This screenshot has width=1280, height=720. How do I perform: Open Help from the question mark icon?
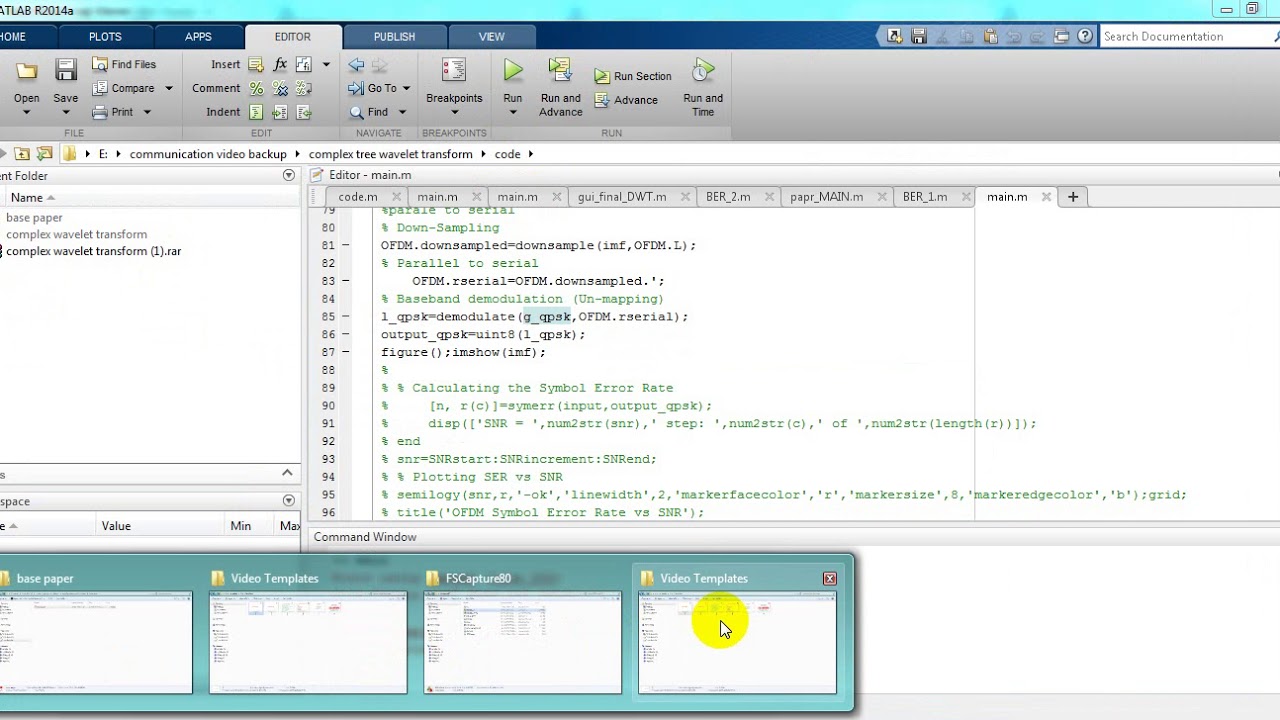(1086, 36)
